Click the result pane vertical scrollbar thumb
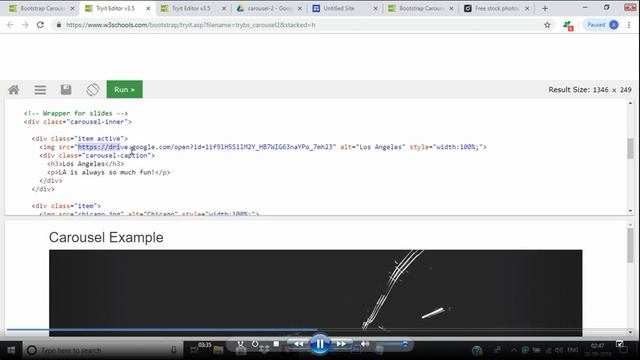Screen dimensions: 640x360 tap(630, 246)
